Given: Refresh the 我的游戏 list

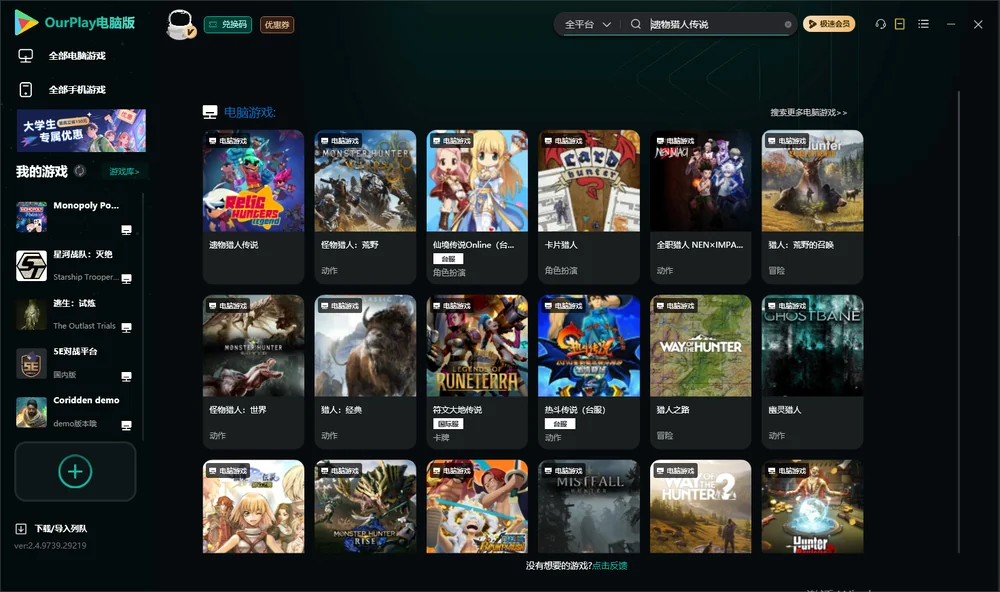Looking at the screenshot, I should pos(80,171).
